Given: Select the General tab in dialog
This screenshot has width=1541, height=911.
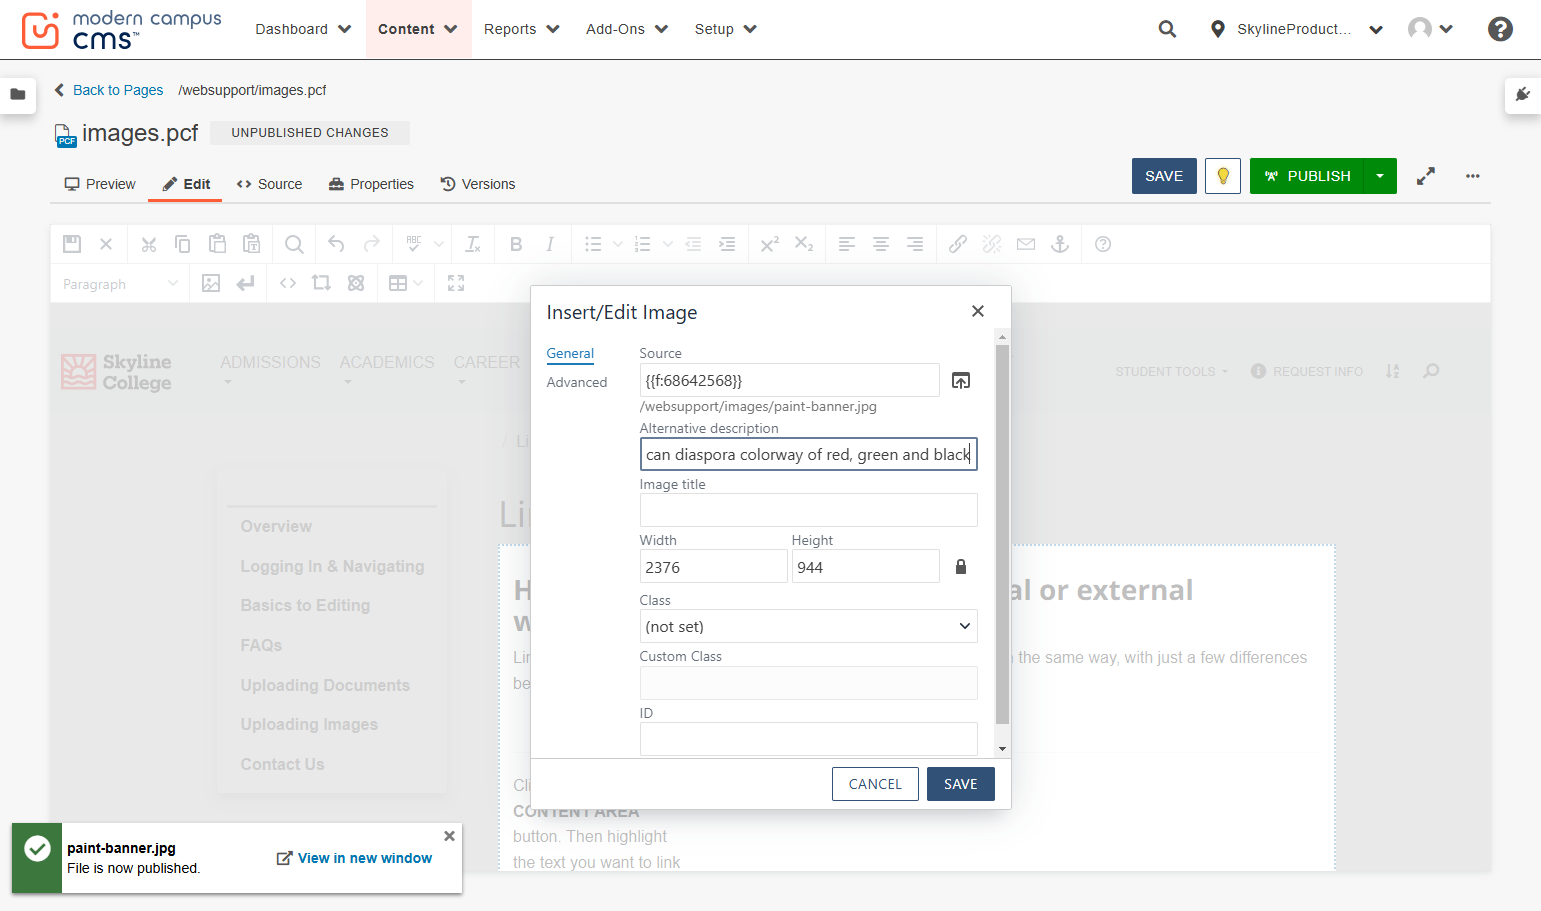Looking at the screenshot, I should click(x=570, y=353).
